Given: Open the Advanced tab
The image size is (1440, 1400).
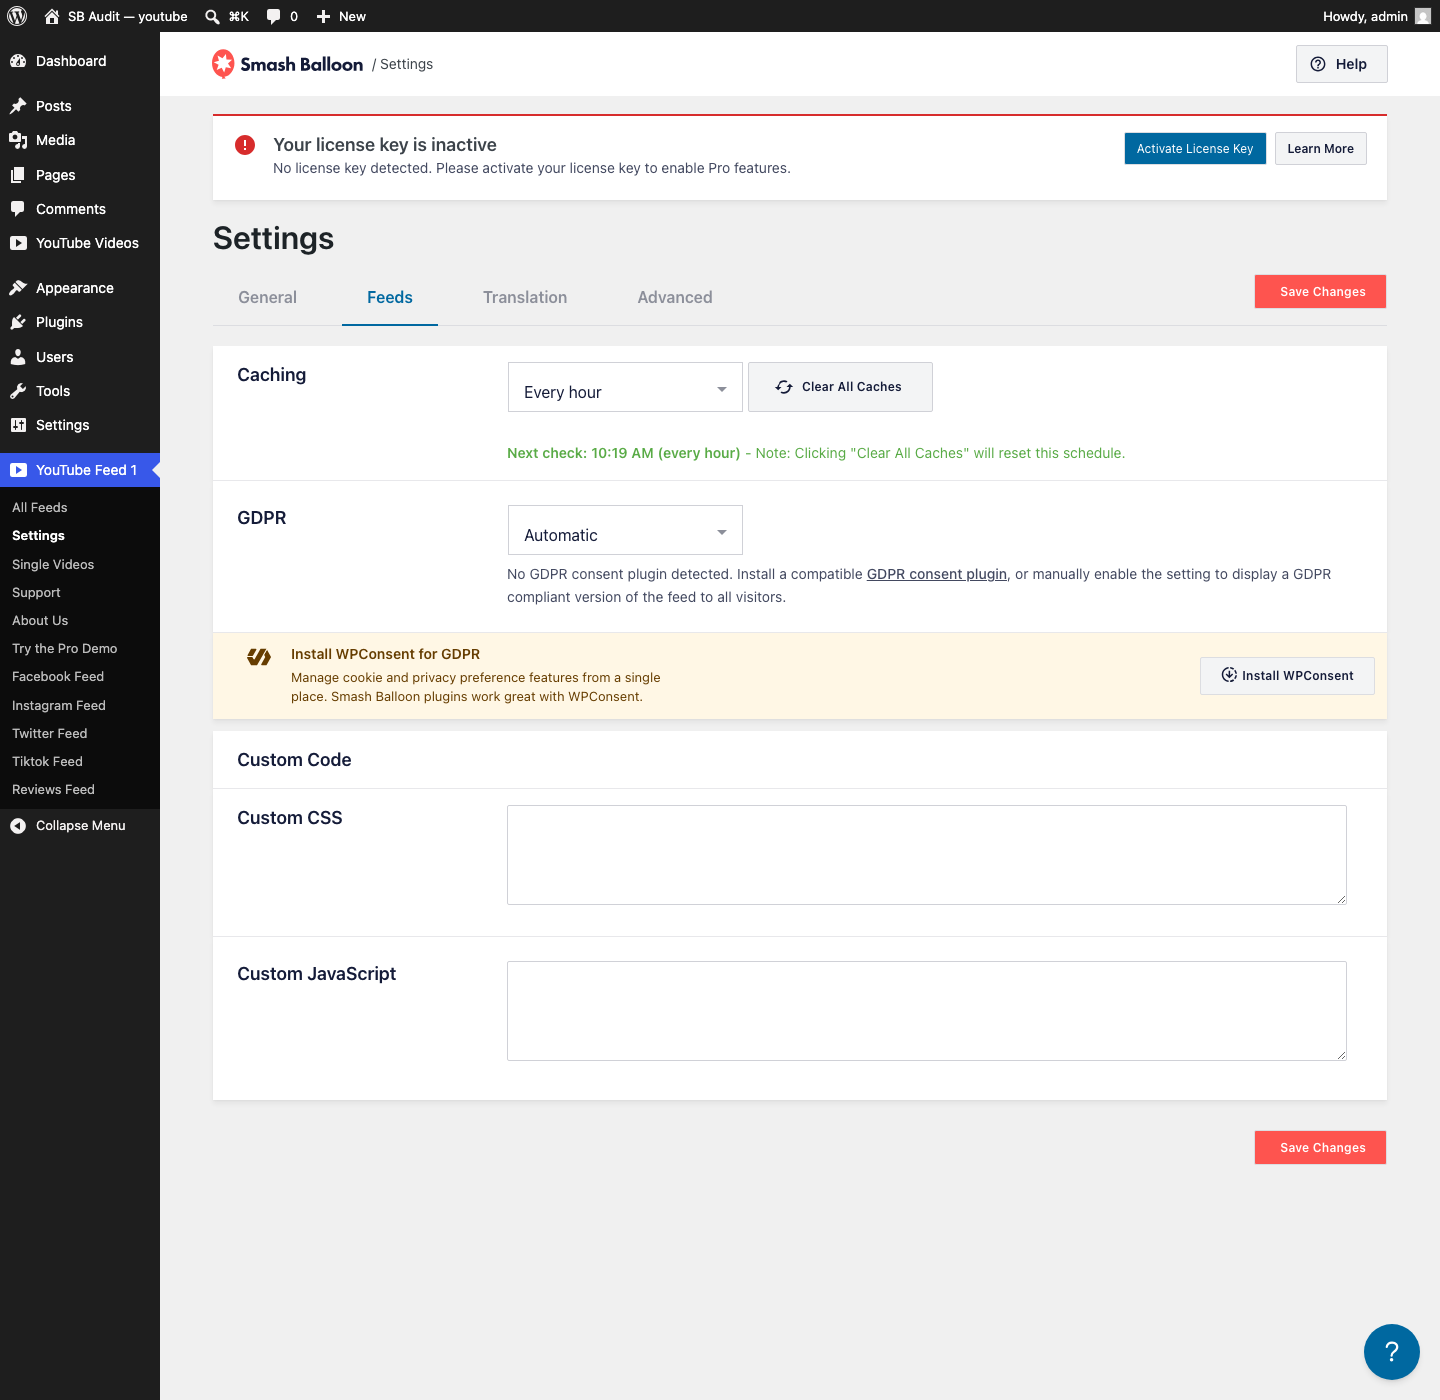Looking at the screenshot, I should click(675, 297).
